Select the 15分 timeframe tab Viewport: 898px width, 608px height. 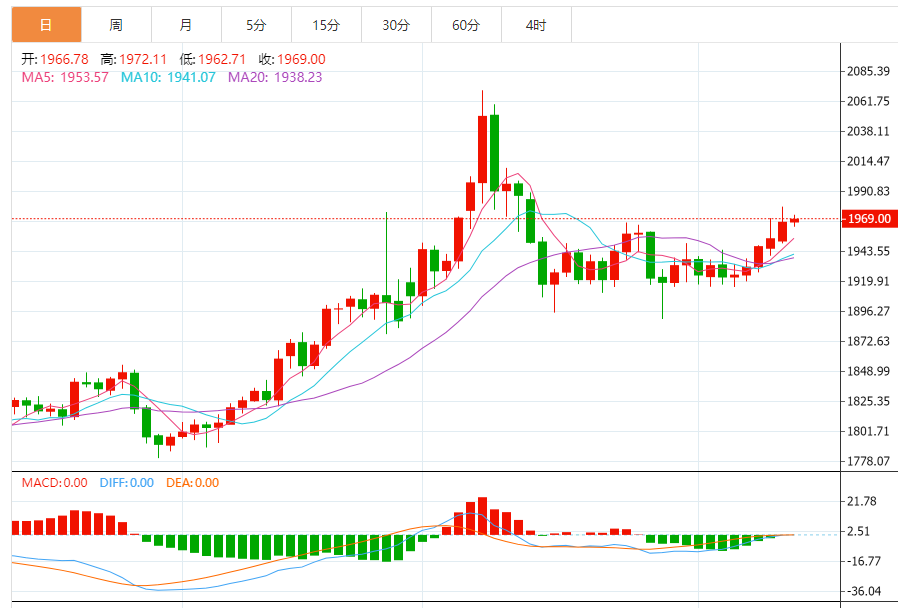(326, 25)
